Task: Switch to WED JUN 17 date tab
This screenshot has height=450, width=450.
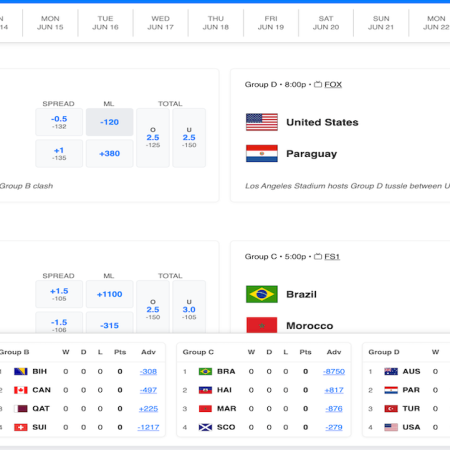Action: point(161,23)
